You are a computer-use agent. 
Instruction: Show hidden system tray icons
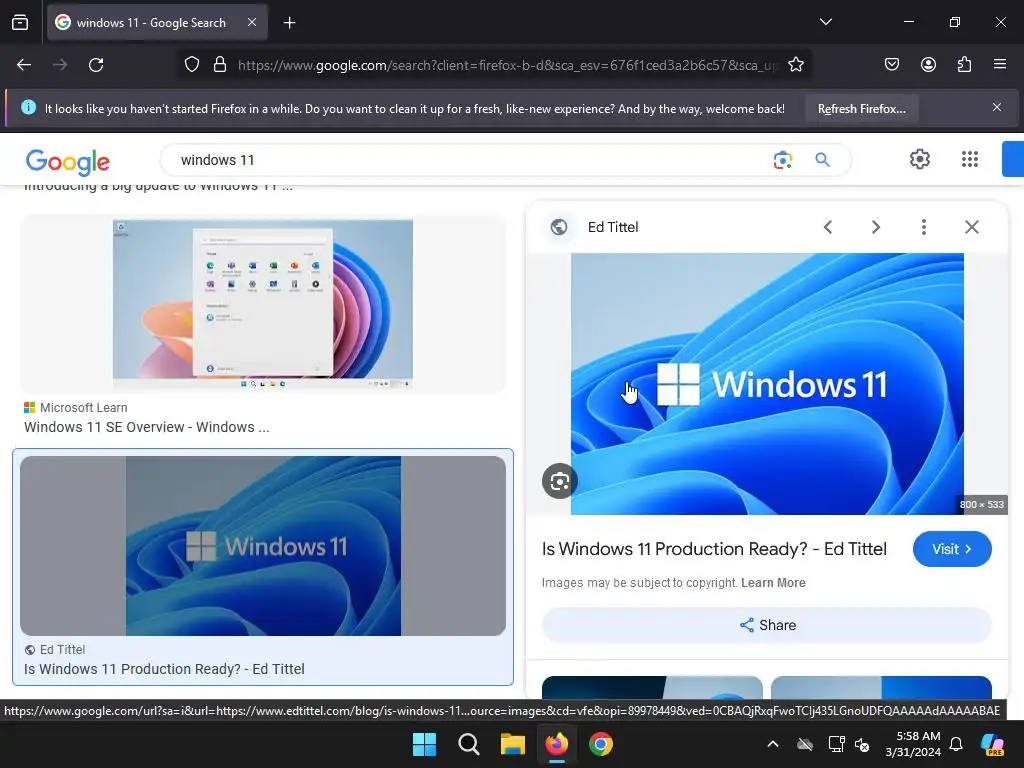(773, 744)
